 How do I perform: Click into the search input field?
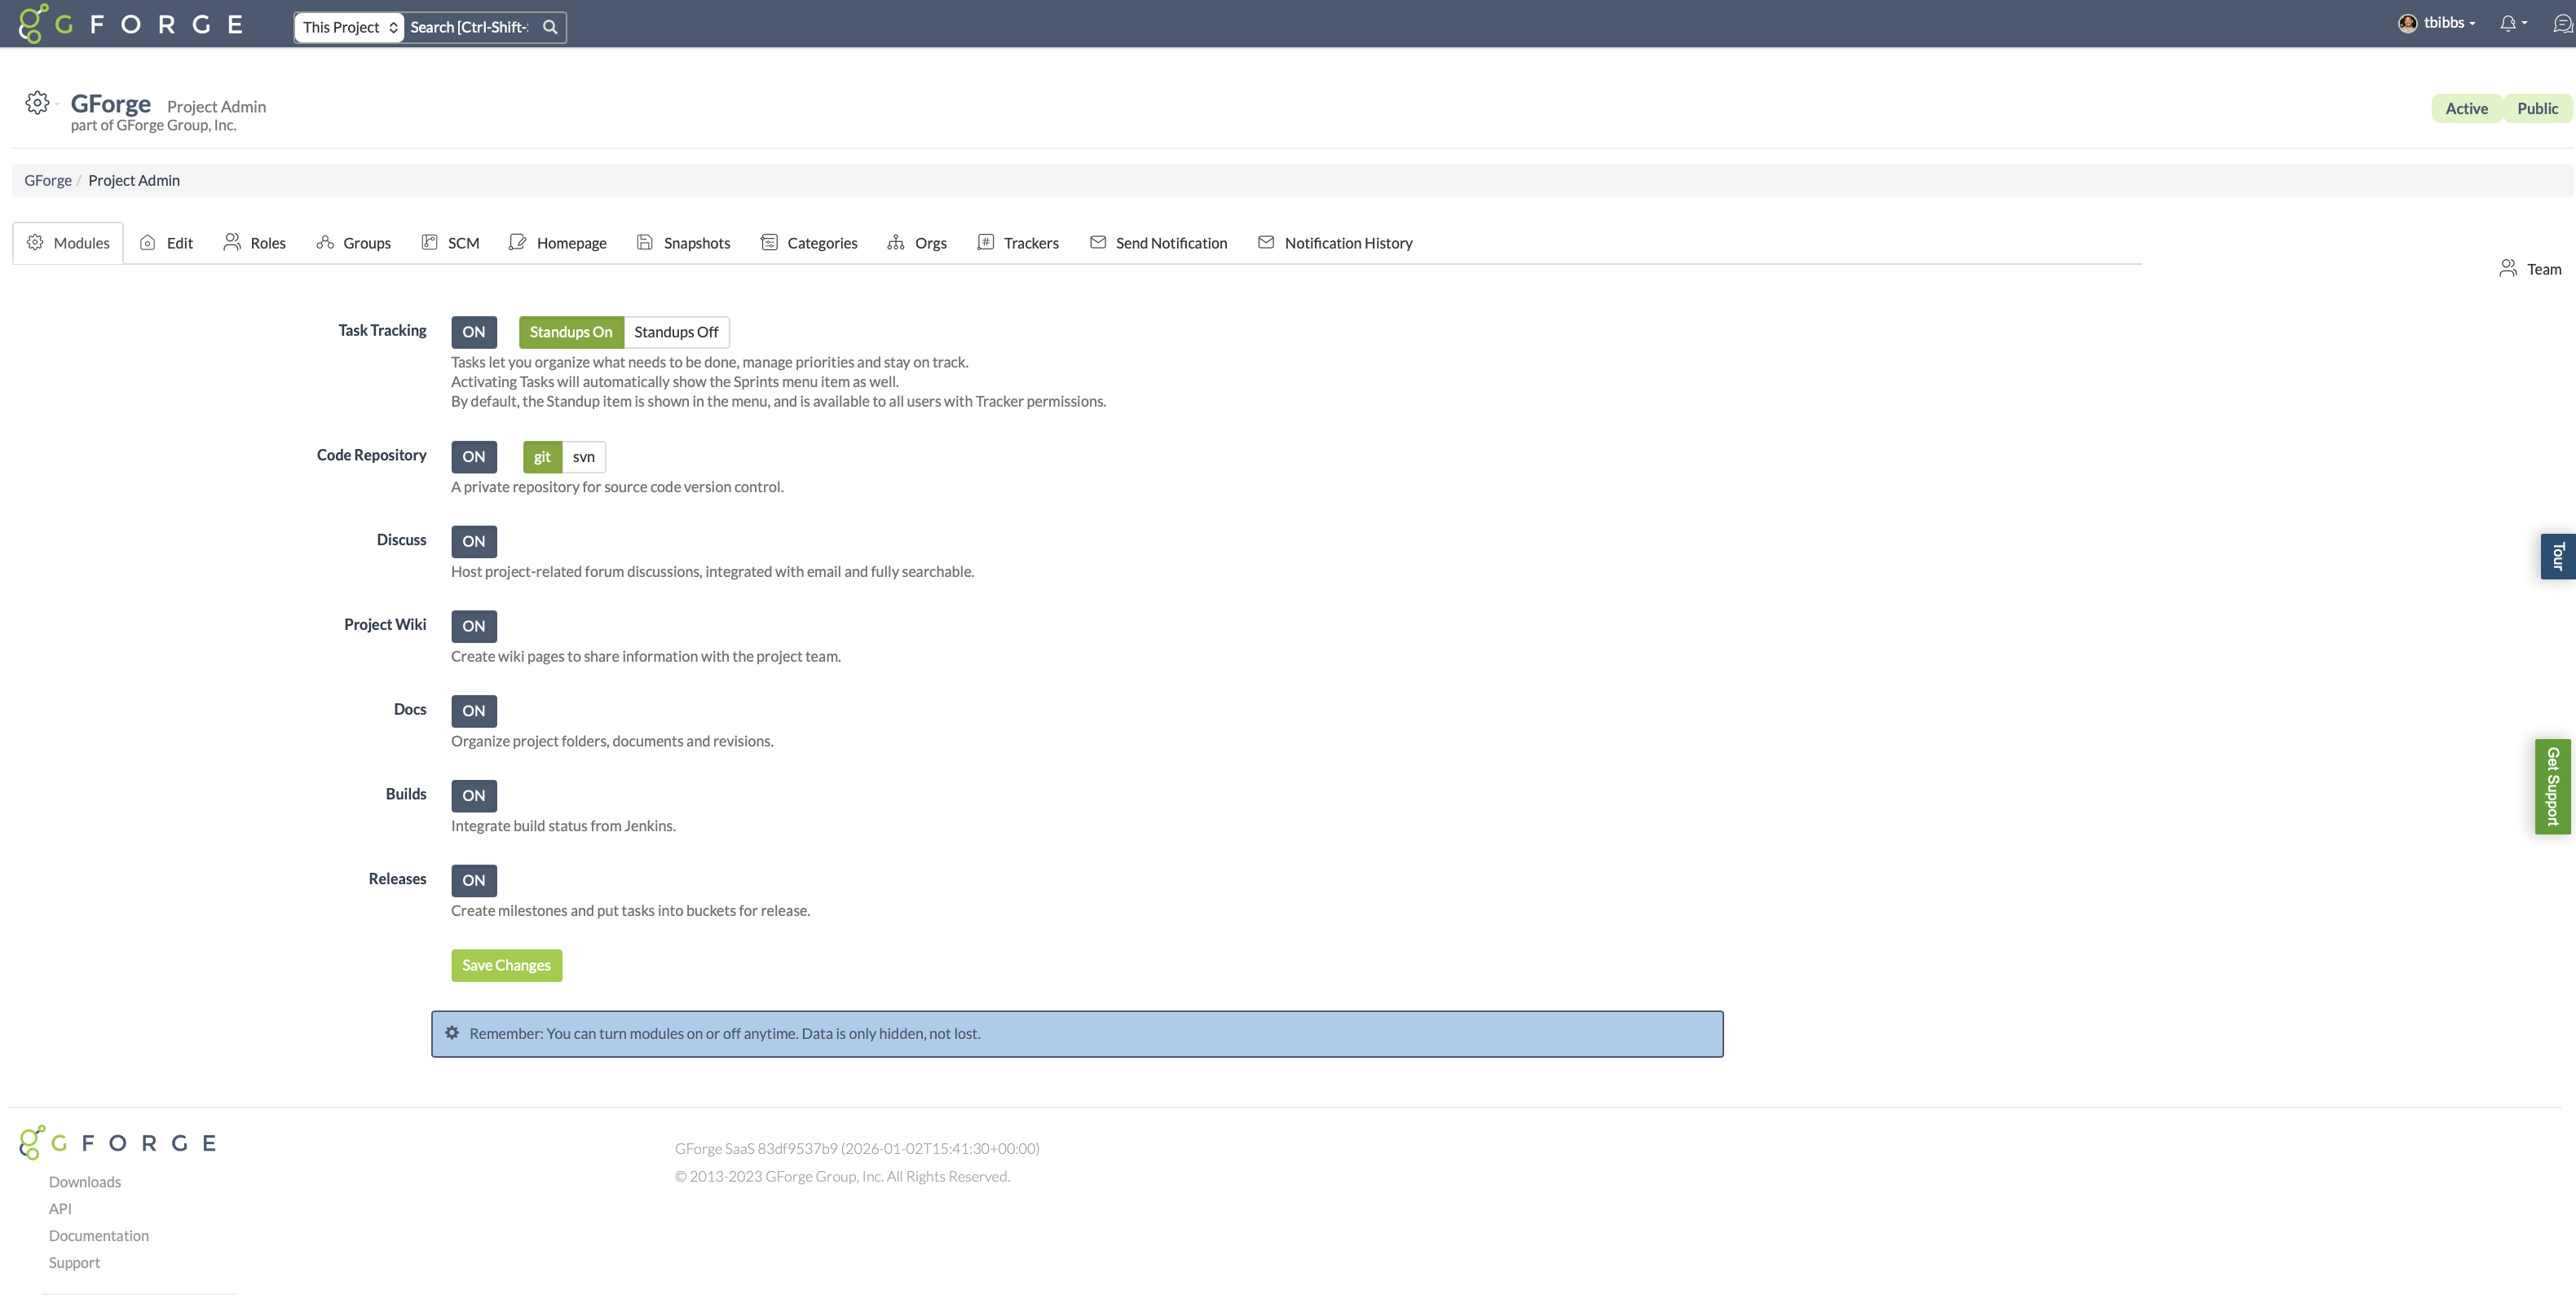click(470, 27)
